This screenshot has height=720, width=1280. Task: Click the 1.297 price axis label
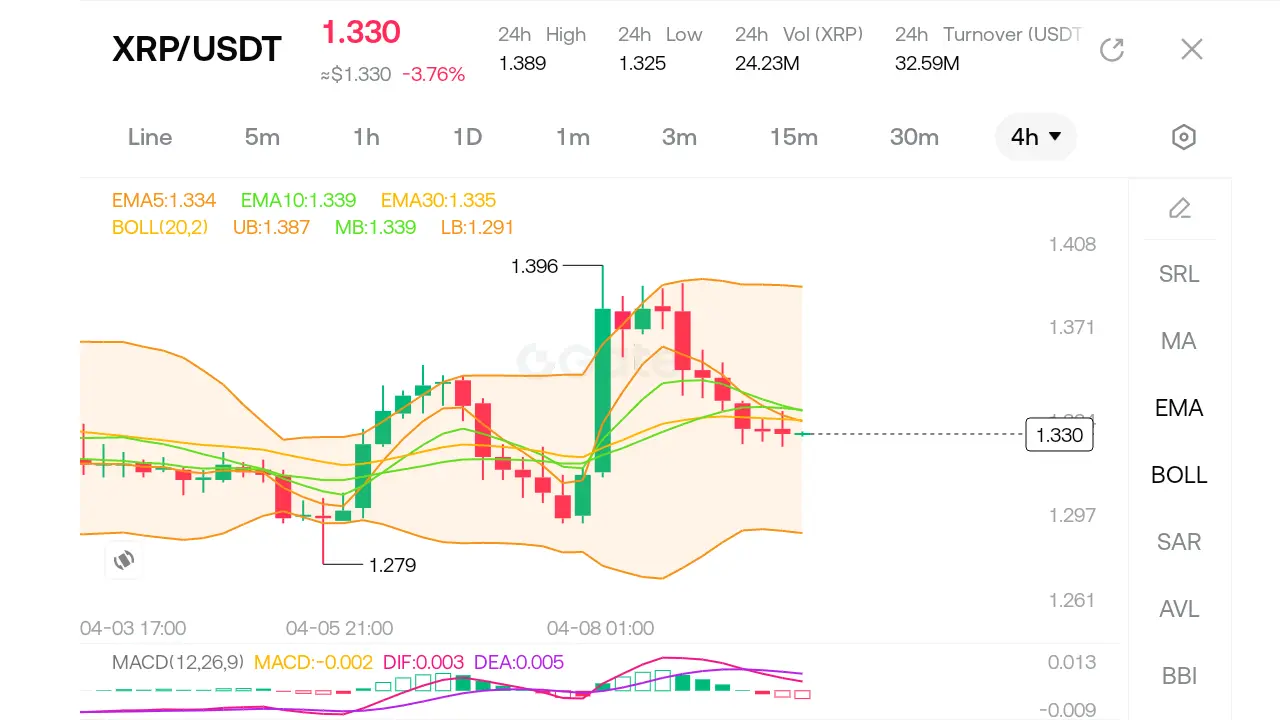click(1072, 515)
